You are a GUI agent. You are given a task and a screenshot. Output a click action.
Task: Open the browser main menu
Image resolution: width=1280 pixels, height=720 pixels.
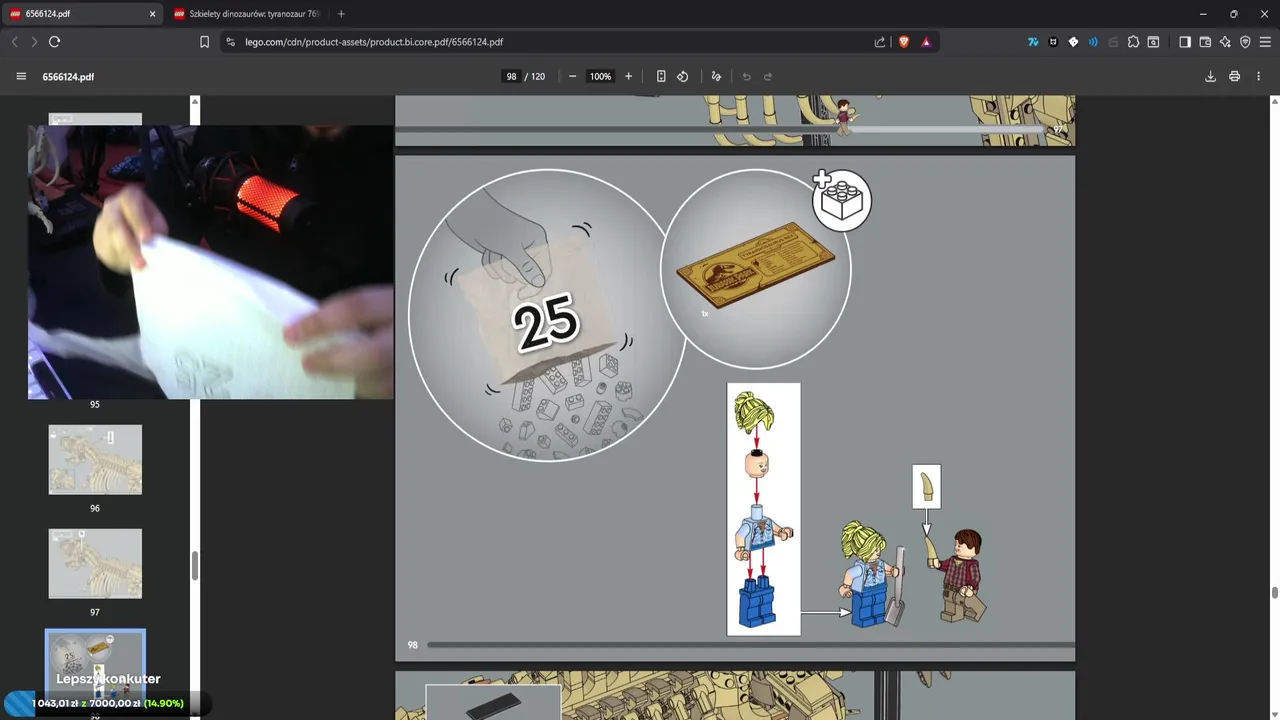[1266, 42]
